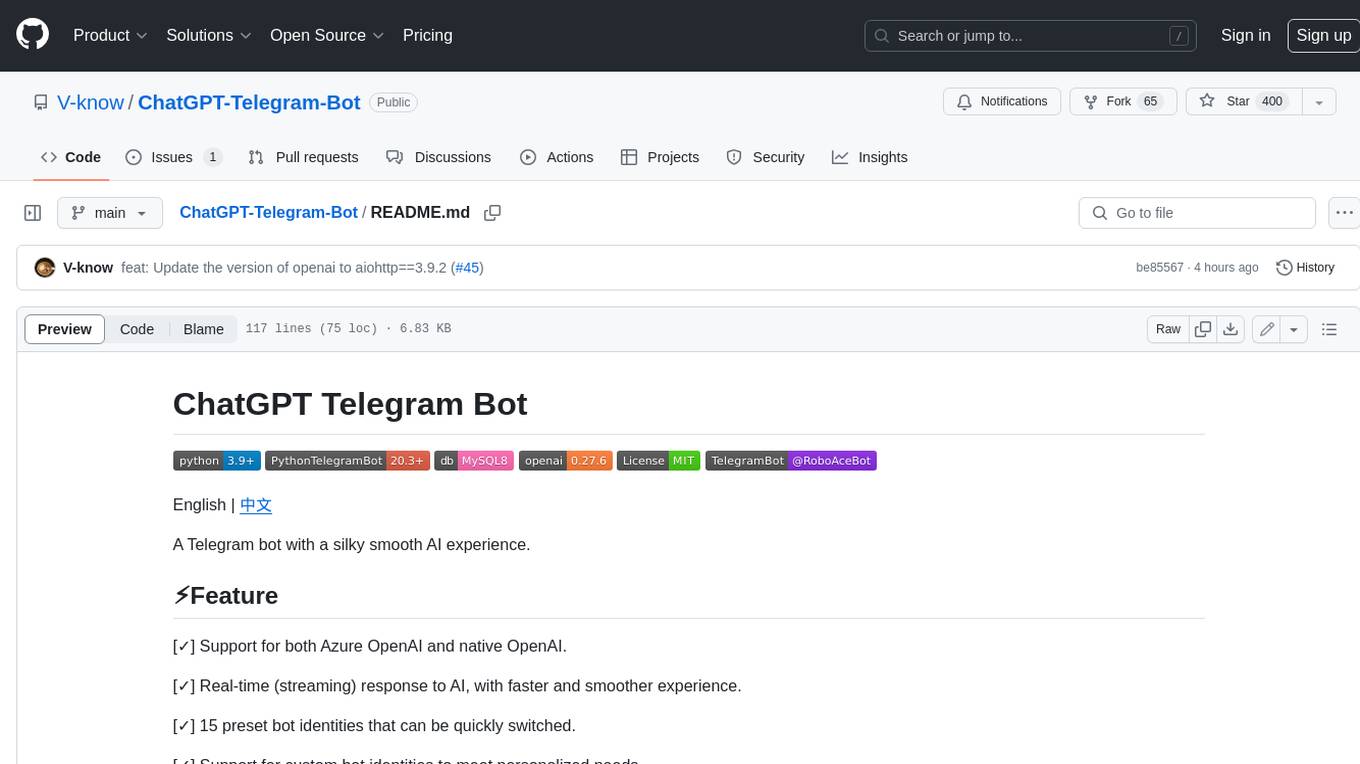The image size is (1360, 764).
Task: Open the V-know owner profile link
Action: (90, 102)
